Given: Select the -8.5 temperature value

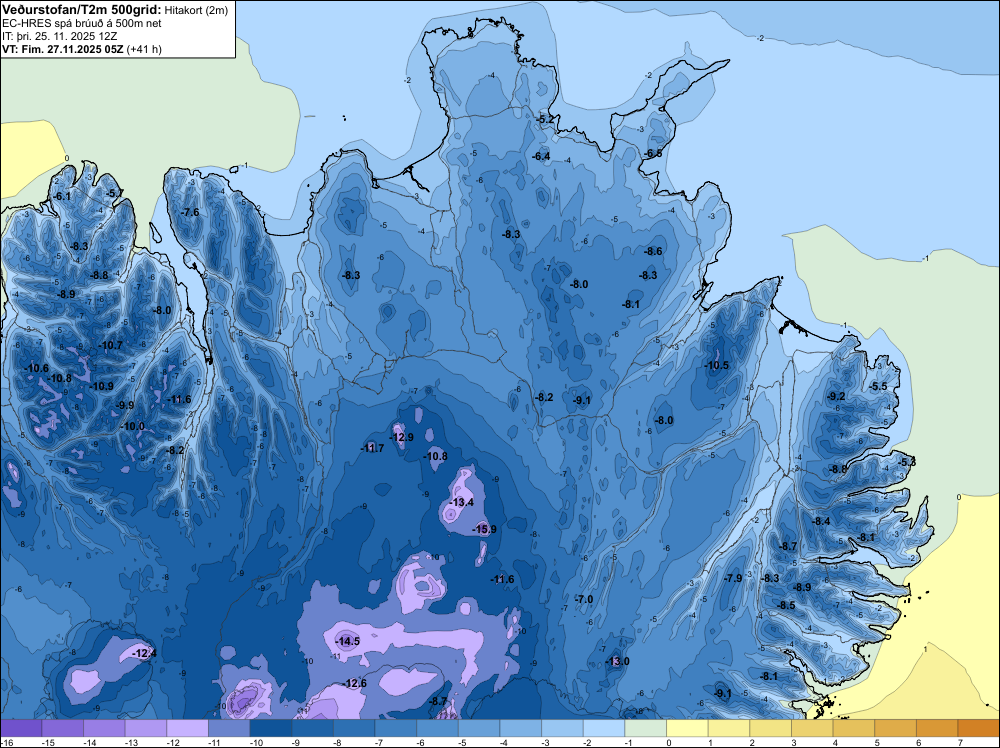Looking at the screenshot, I should coord(788,605).
